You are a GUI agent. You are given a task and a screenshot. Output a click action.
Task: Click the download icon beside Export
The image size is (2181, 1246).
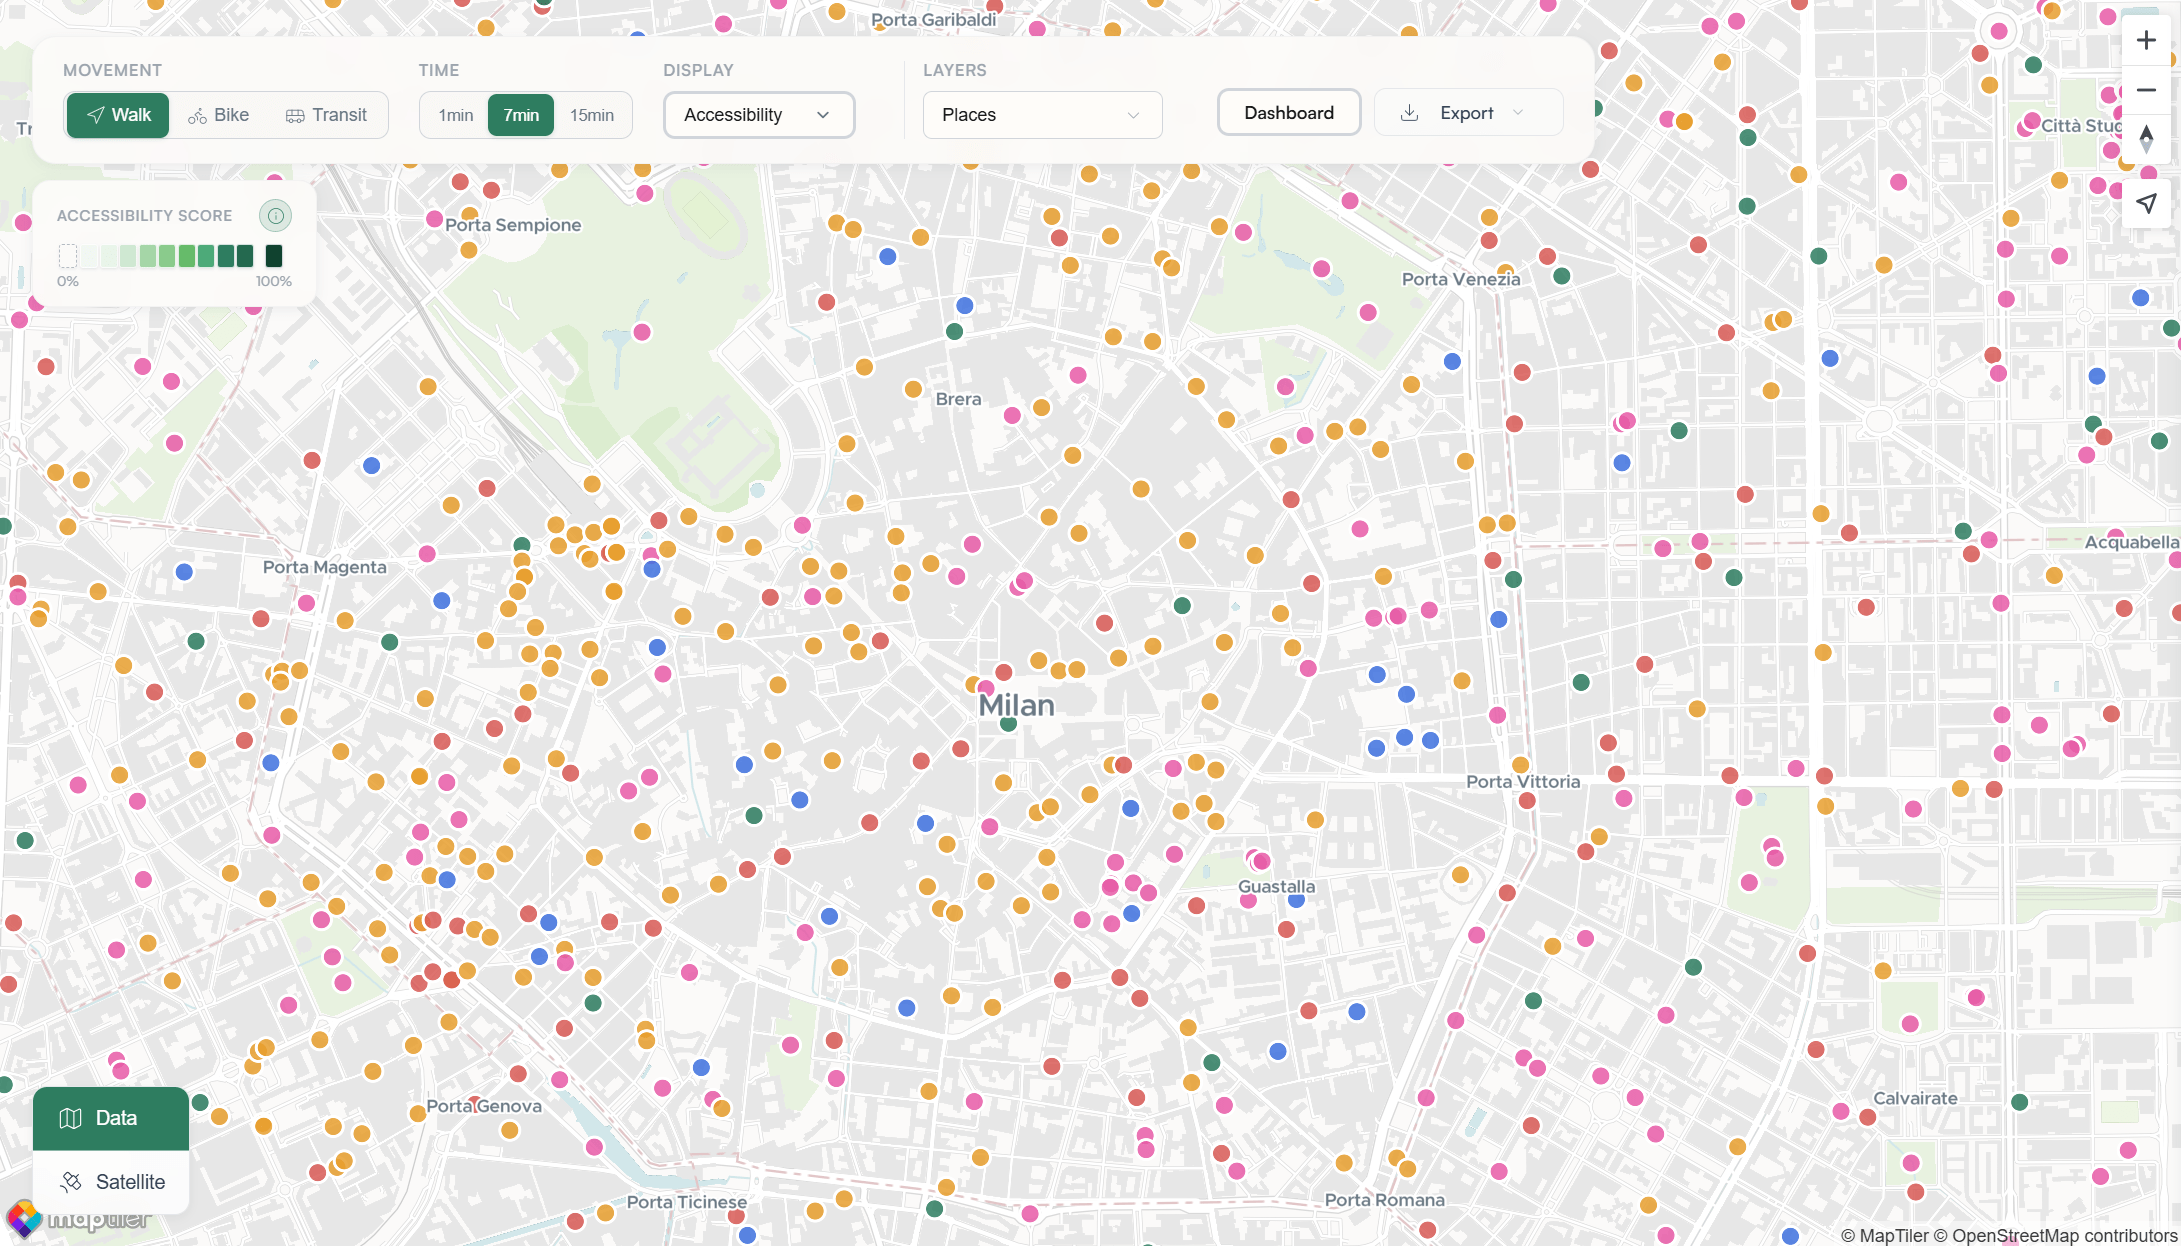pos(1409,113)
